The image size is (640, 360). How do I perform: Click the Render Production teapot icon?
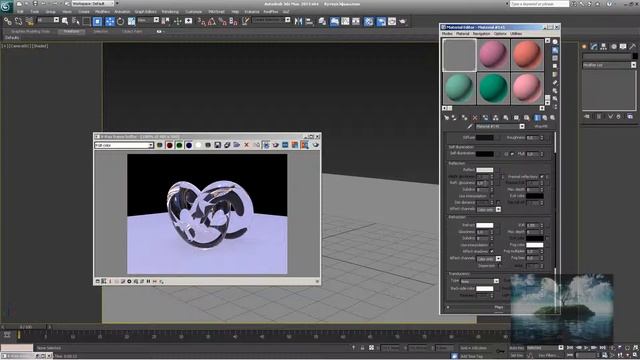[402, 21]
